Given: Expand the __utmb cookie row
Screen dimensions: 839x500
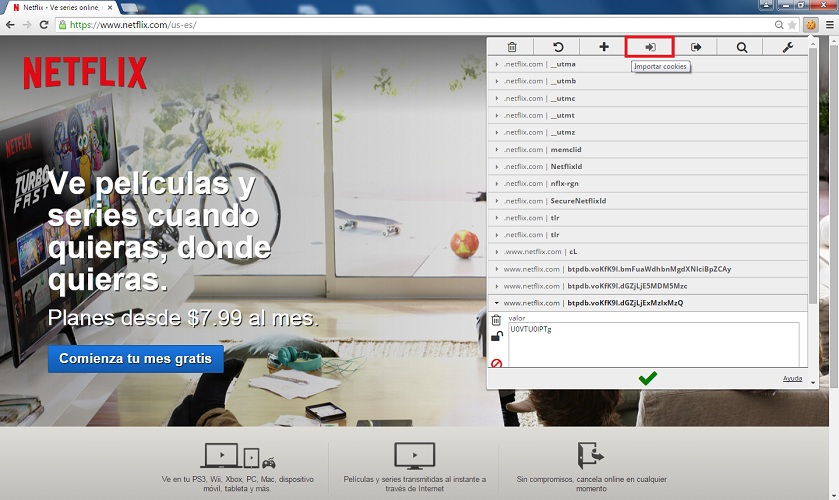Looking at the screenshot, I should point(647,81).
